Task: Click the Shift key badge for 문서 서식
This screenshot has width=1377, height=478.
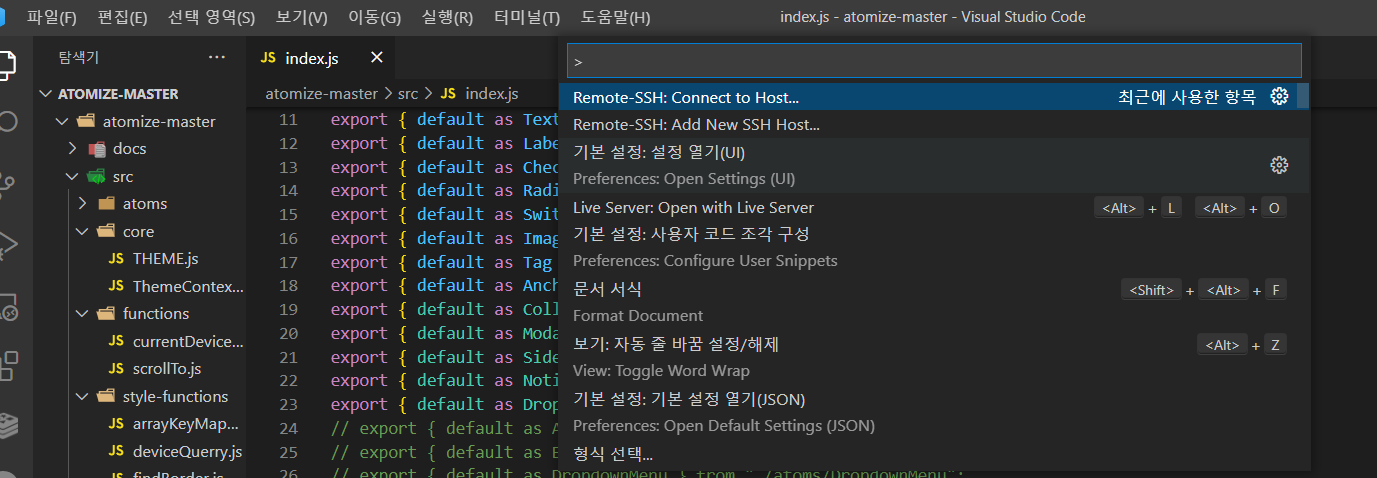Action: [1152, 290]
